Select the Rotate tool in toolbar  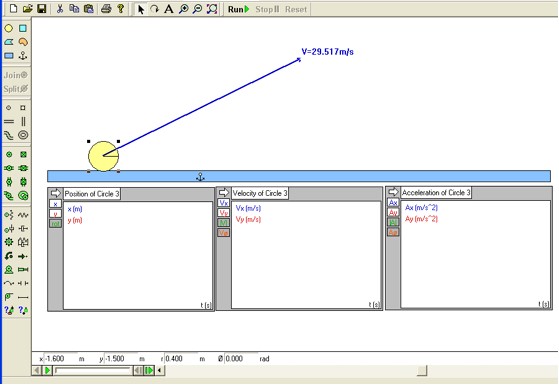(x=155, y=9)
